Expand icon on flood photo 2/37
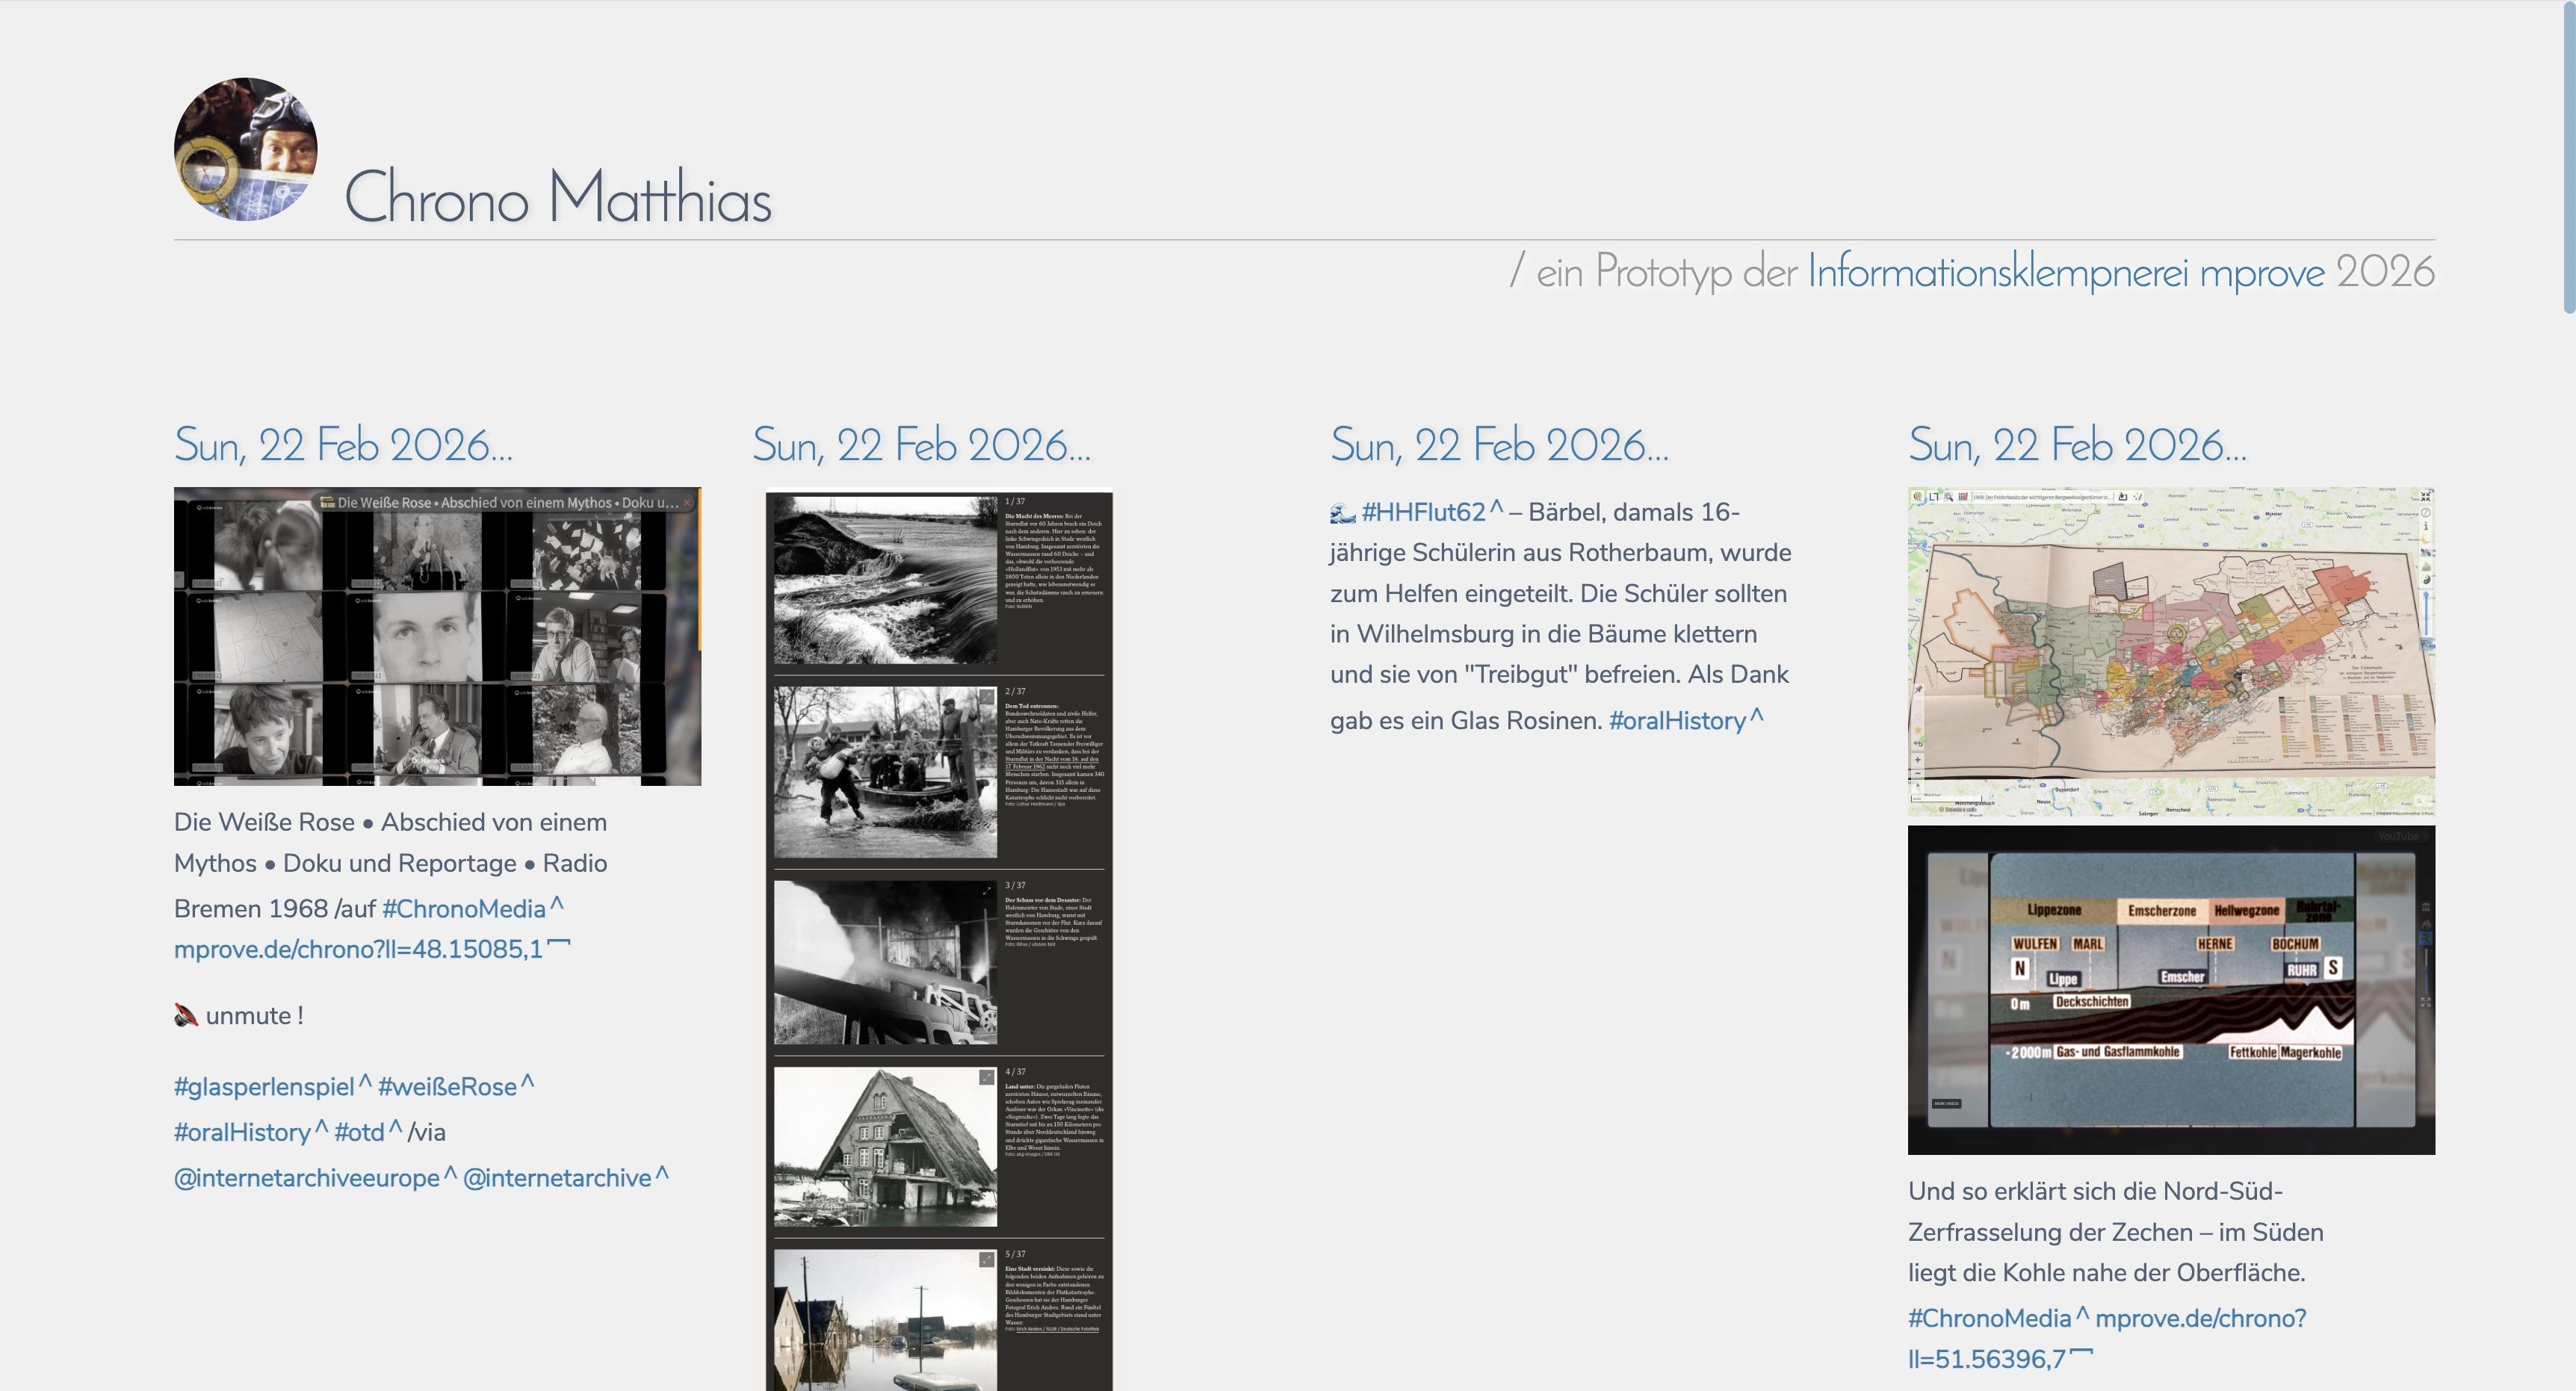Image resolution: width=2576 pixels, height=1391 pixels. point(987,697)
